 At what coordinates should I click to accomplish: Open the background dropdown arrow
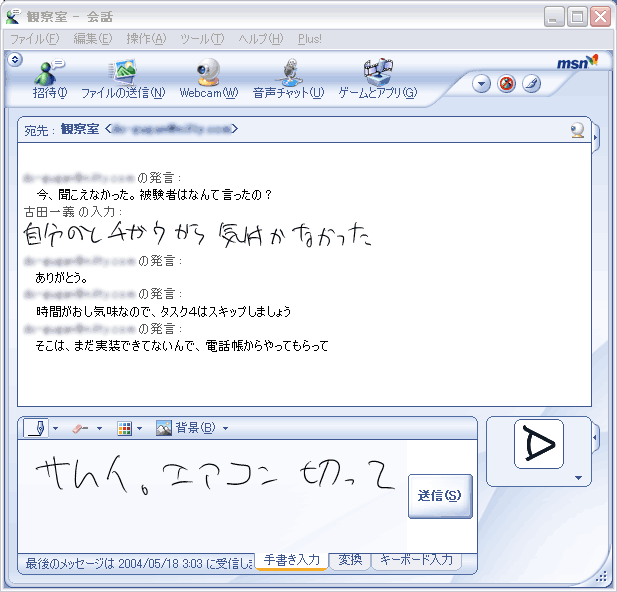225,428
